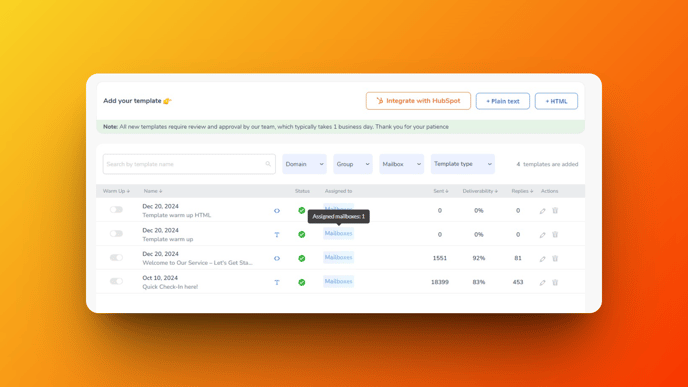Delete the Welcome to Our Service template
This screenshot has width=688, height=387.
pyautogui.click(x=555, y=258)
